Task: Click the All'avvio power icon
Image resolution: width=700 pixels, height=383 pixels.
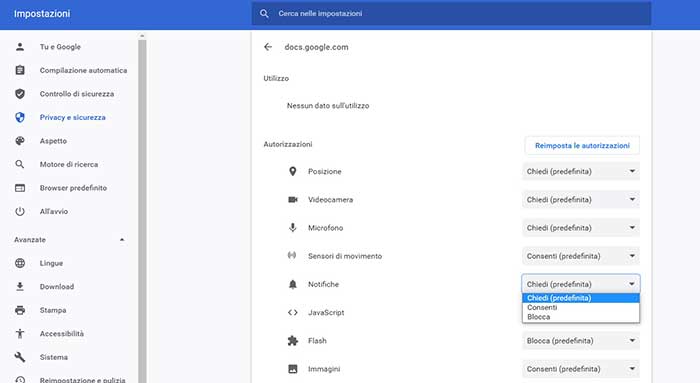Action: point(20,211)
